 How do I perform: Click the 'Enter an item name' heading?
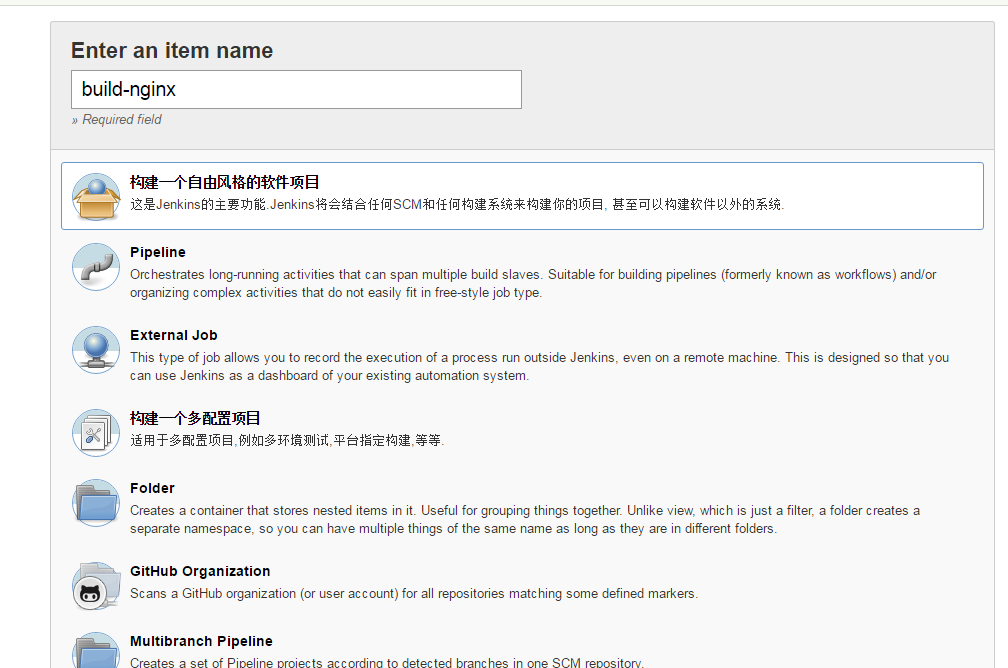pos(172,50)
